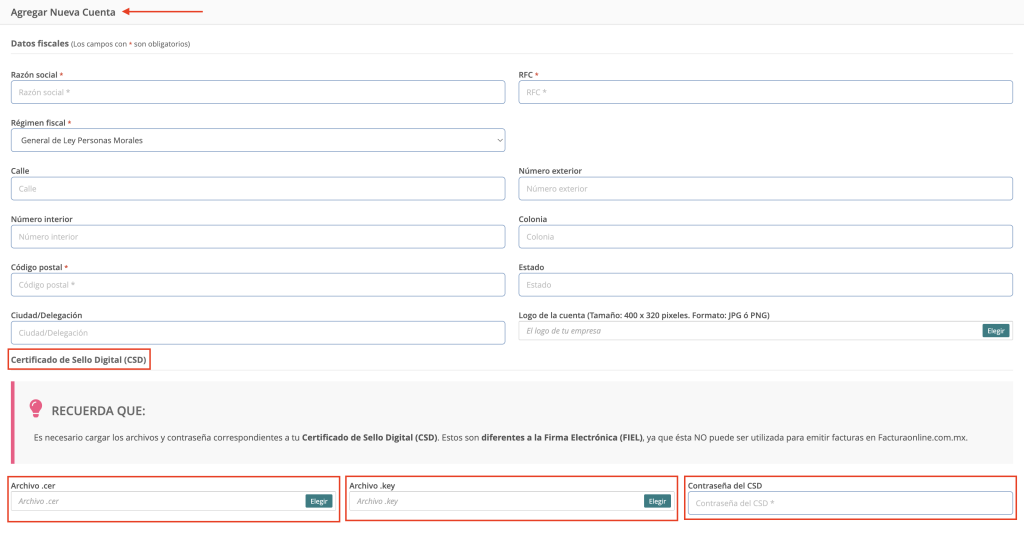Screen dimensions: 1024x533
Task: Click the lightbulb reminder icon
Action: click(36, 408)
